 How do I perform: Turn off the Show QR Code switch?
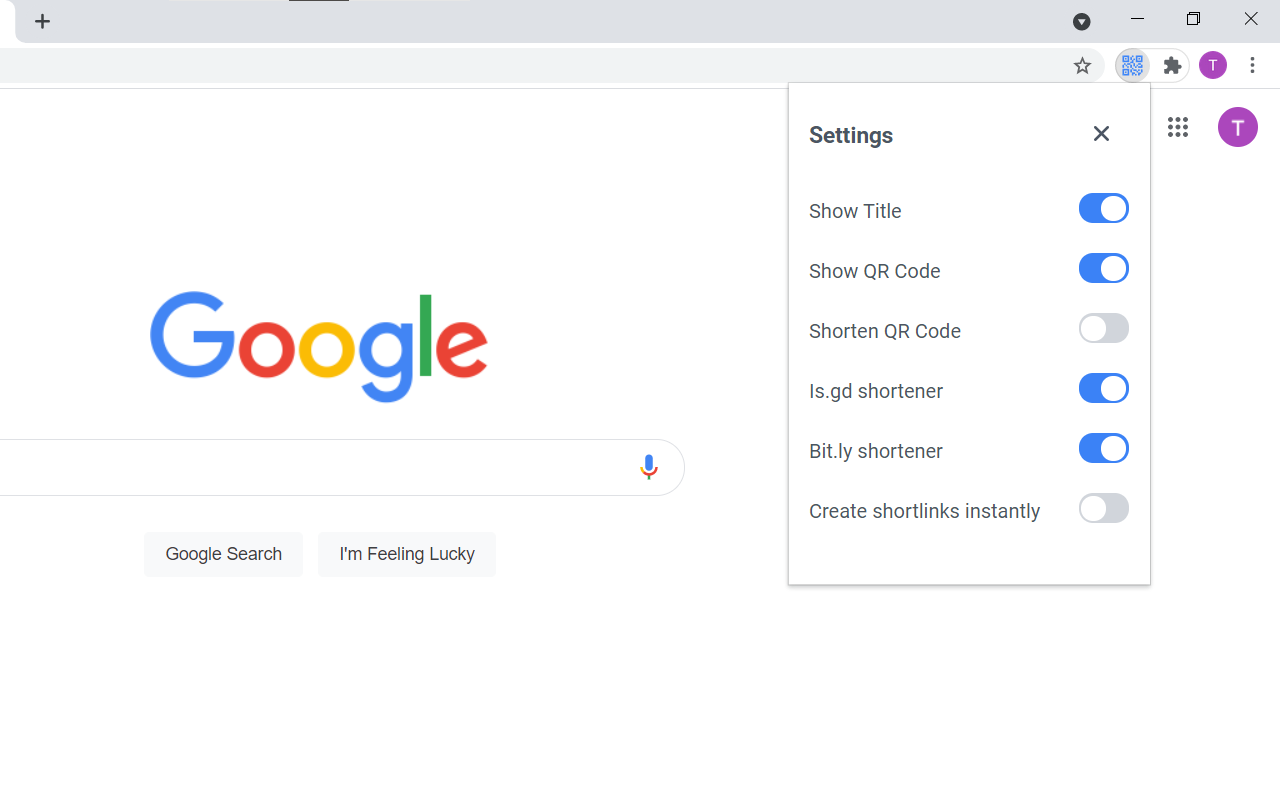pyautogui.click(x=1104, y=268)
